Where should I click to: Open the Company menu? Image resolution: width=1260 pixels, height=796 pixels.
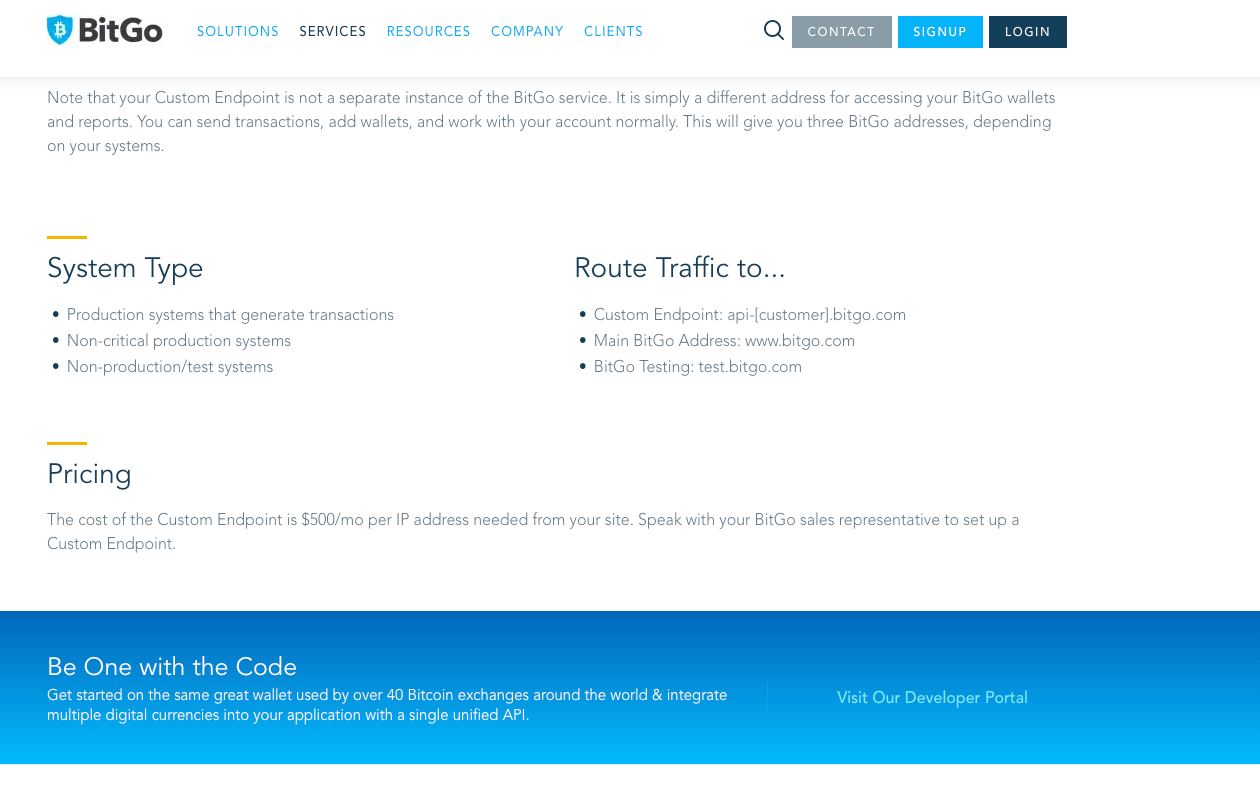[x=527, y=32]
